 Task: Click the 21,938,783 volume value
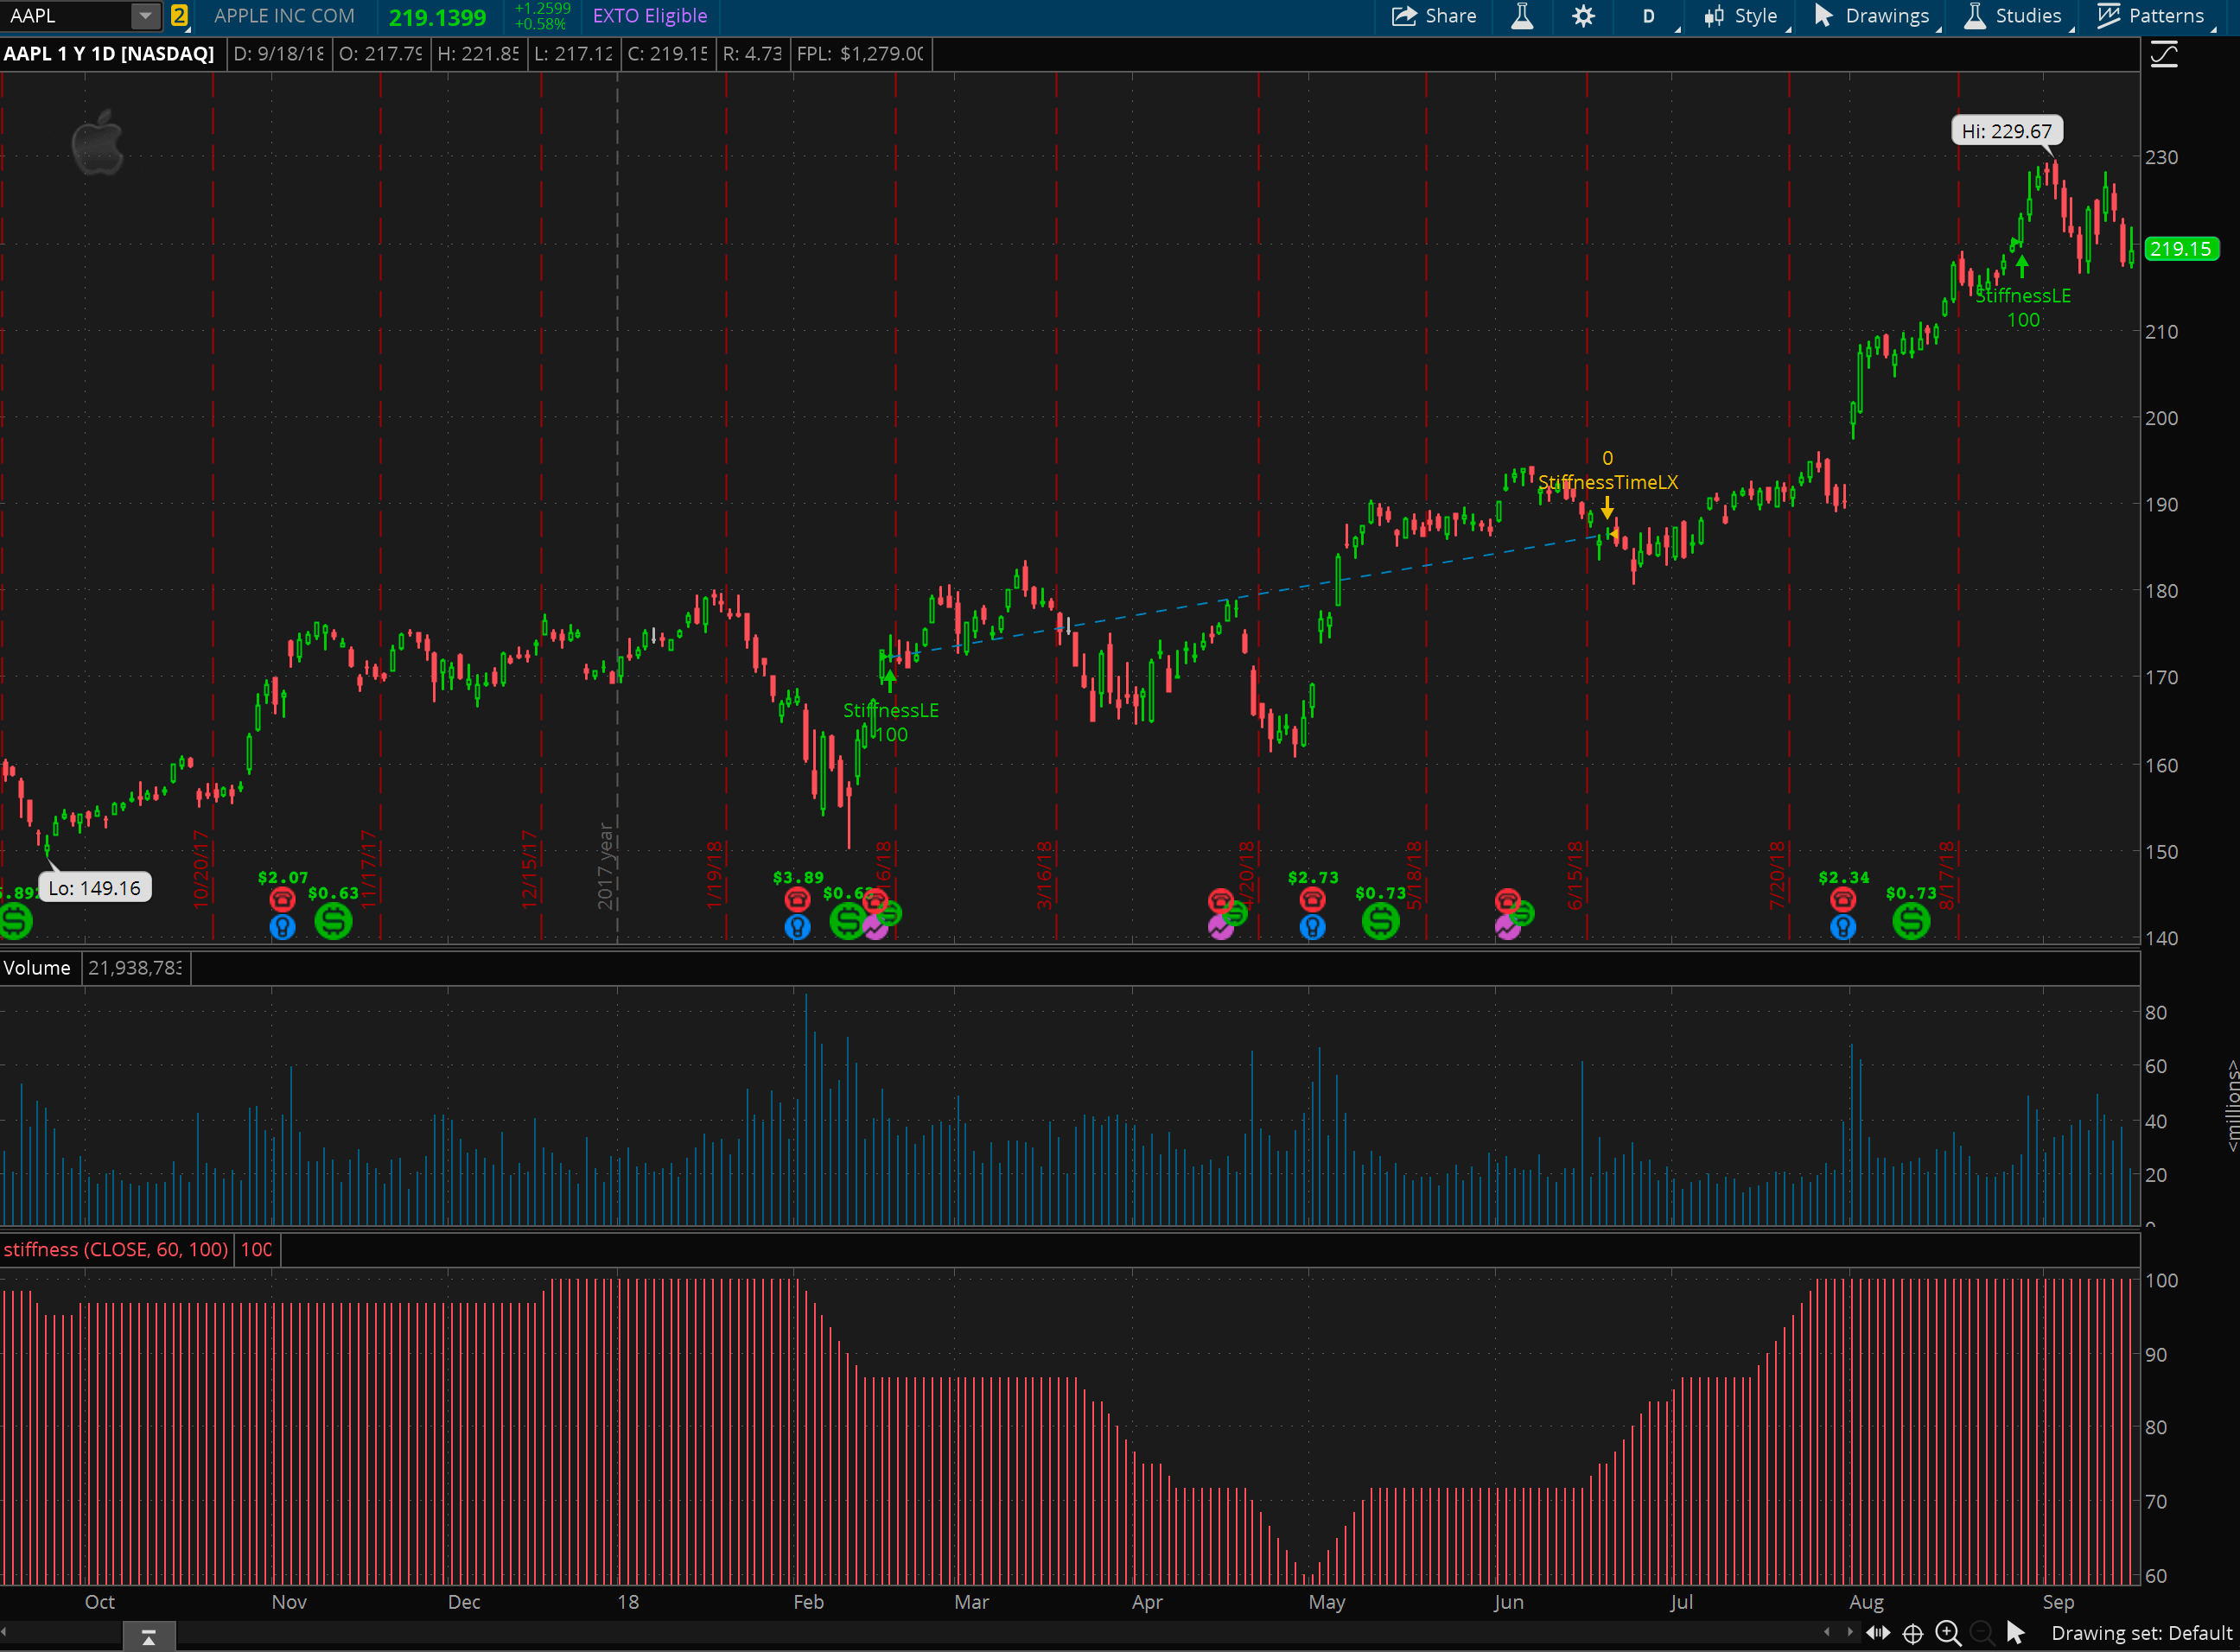(135, 968)
